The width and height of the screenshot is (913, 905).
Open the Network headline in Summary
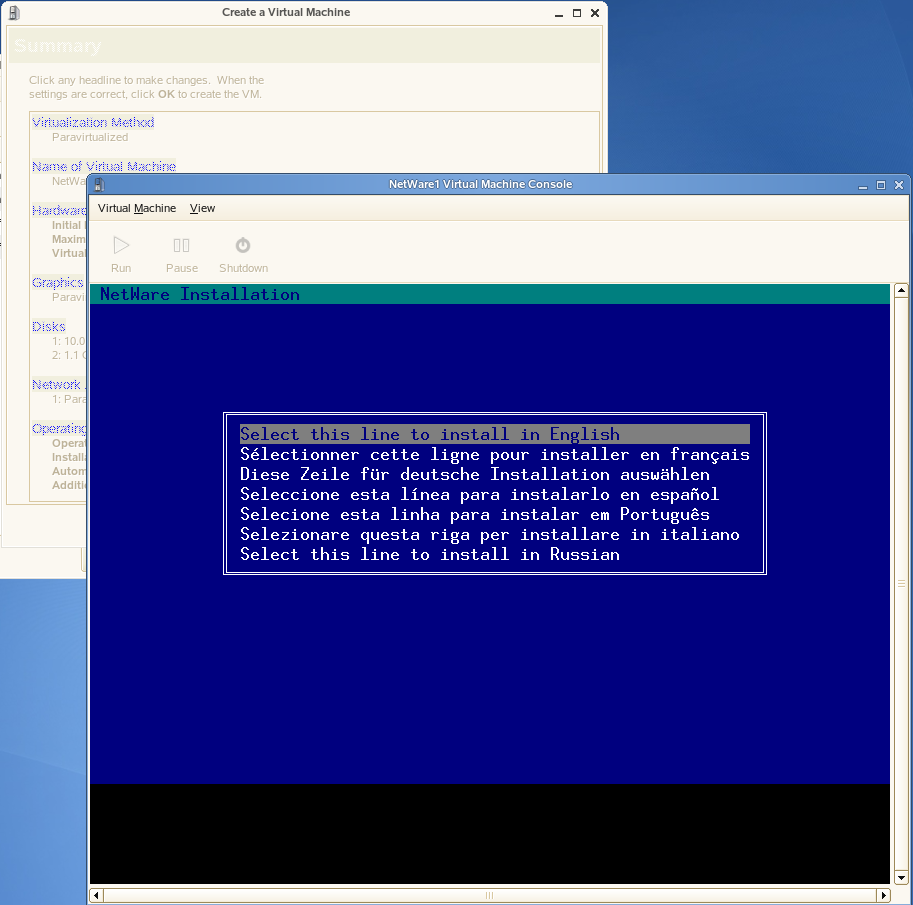56,384
